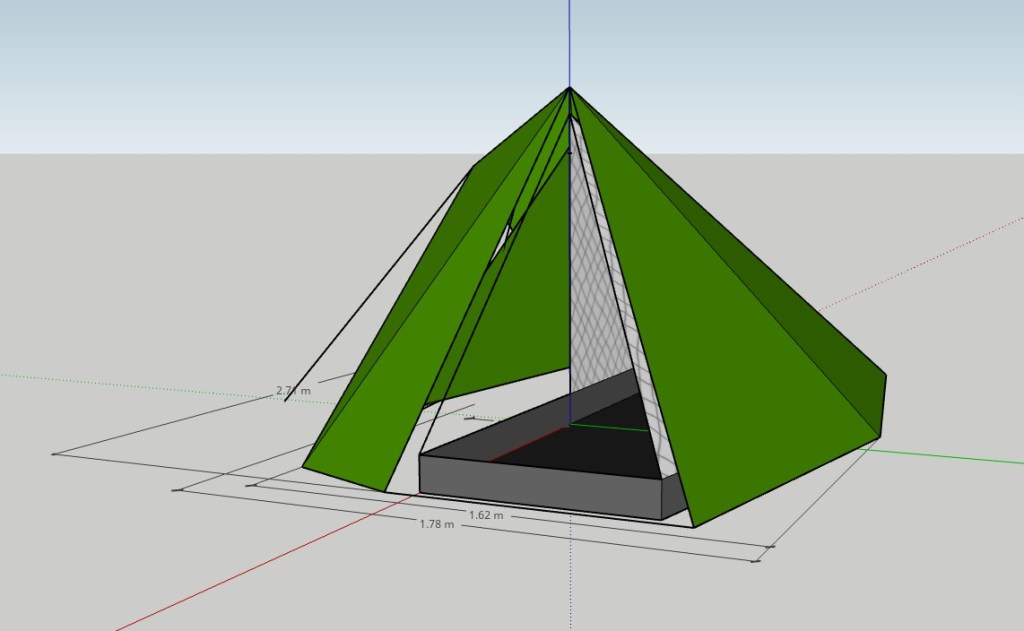Screen dimensions: 1024x631
Task: Click the black guy line left of tent
Action: (380, 280)
